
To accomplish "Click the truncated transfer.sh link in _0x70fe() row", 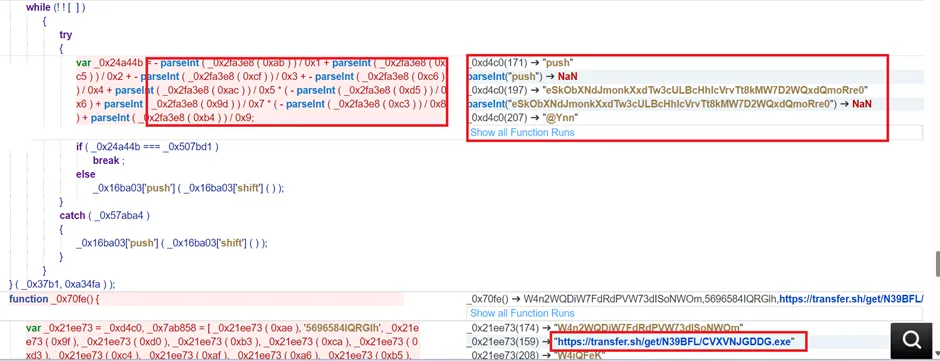I will click(x=851, y=298).
